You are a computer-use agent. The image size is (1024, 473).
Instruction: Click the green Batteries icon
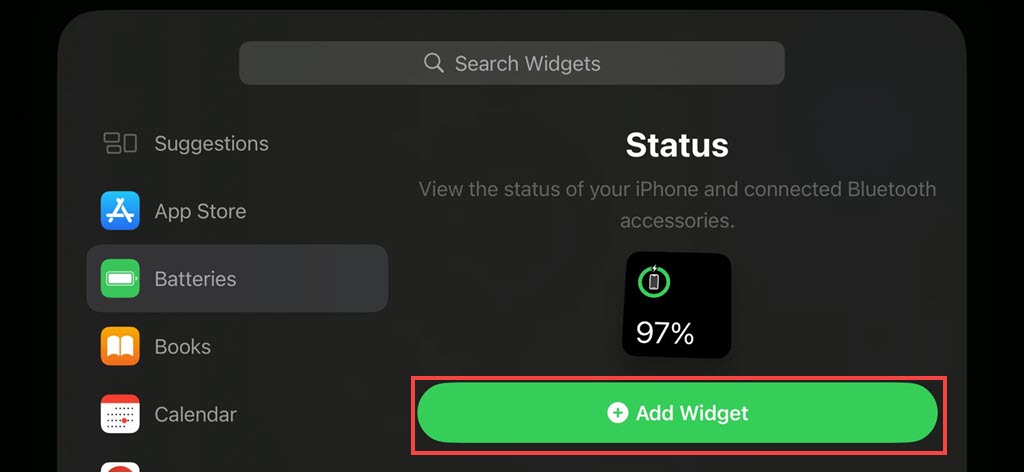click(120, 279)
